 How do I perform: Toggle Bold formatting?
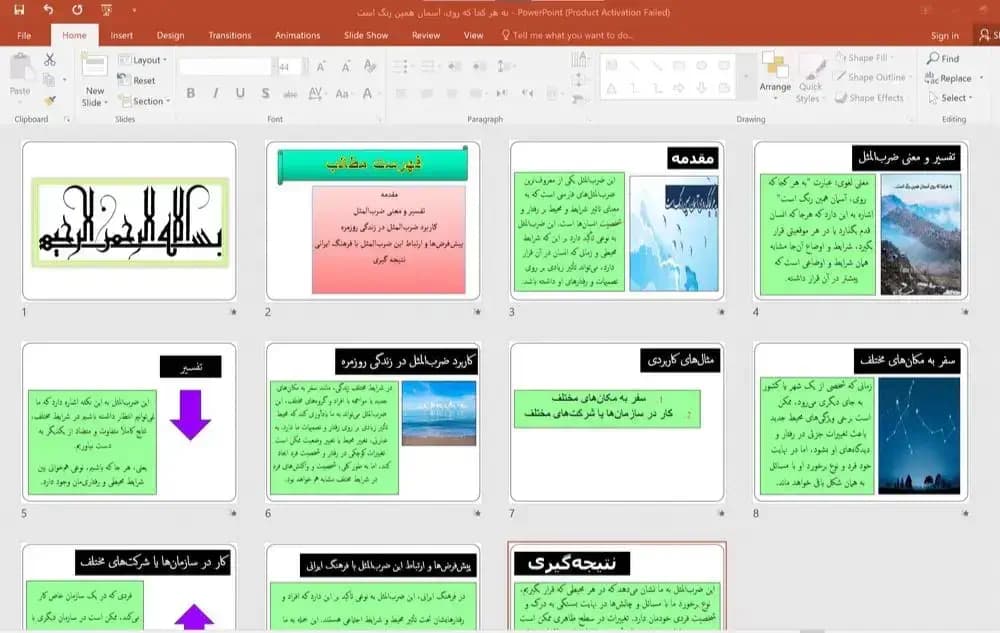click(191, 93)
